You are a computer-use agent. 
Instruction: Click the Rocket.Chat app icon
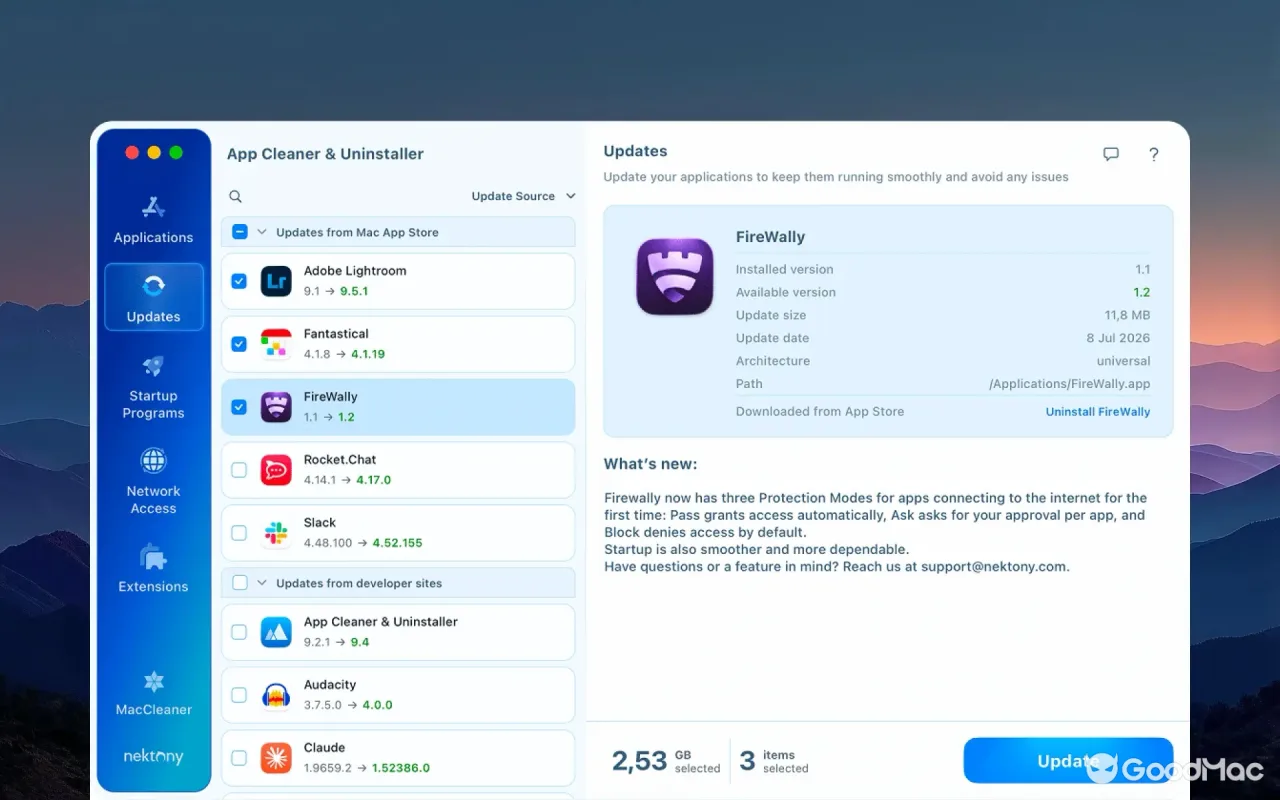[x=276, y=470]
